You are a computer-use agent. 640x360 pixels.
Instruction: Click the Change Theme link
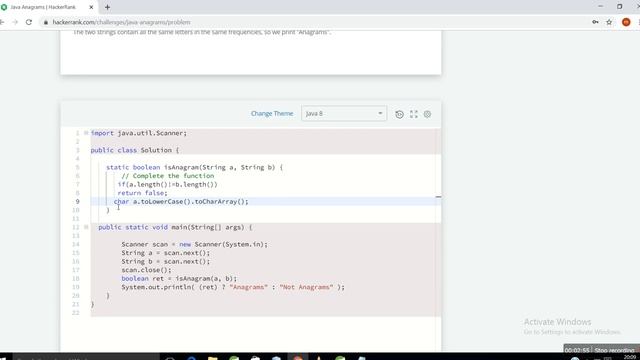click(272, 113)
